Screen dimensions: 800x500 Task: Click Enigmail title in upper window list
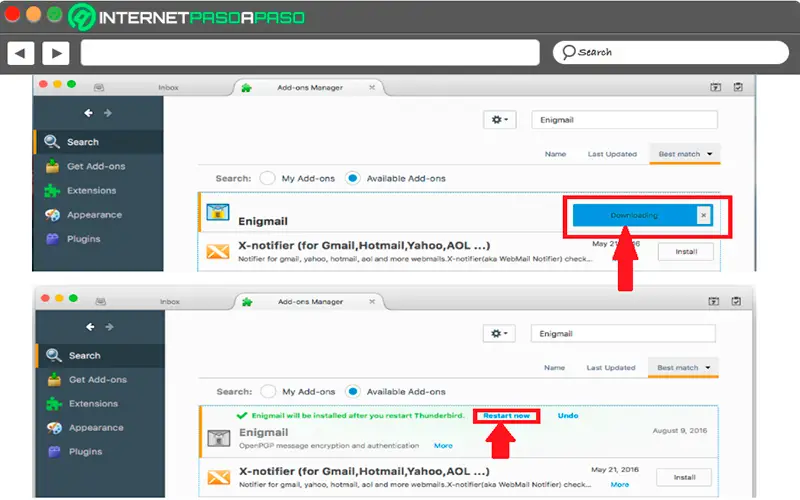click(263, 221)
